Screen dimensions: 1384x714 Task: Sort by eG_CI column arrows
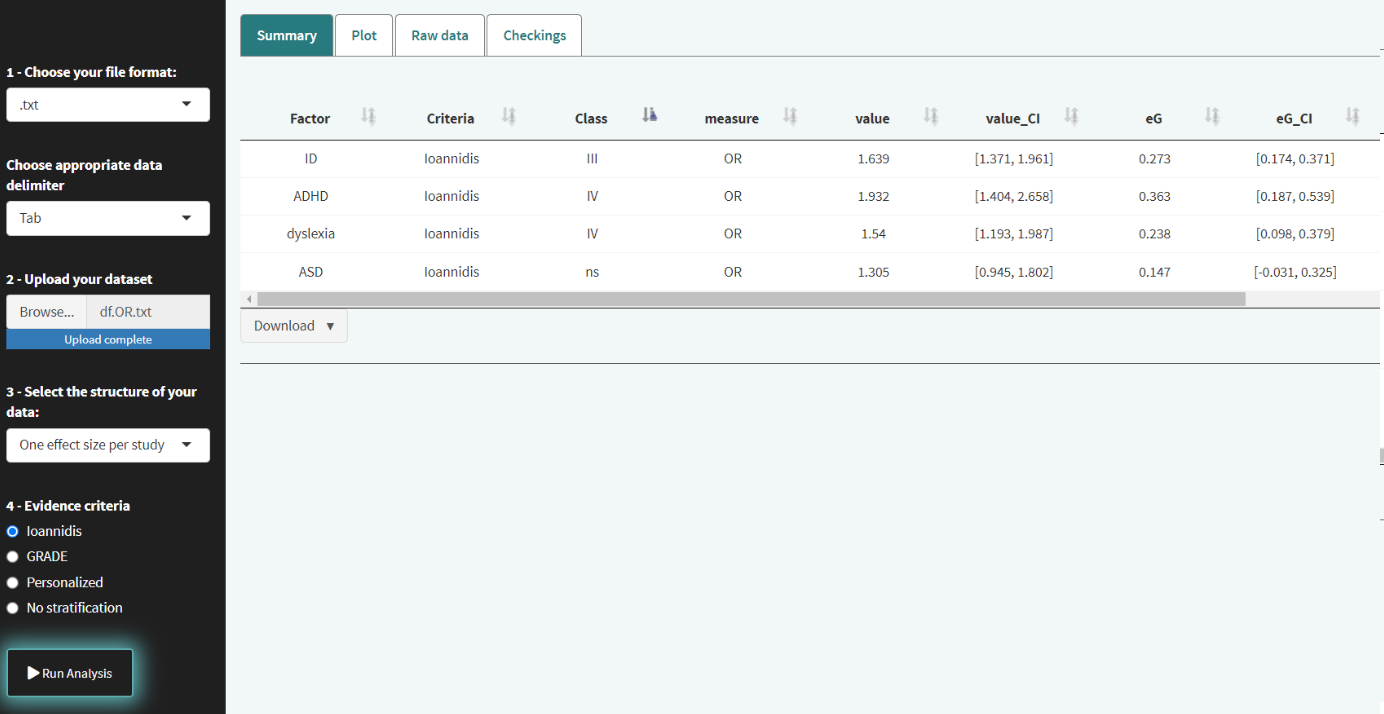coord(1353,117)
